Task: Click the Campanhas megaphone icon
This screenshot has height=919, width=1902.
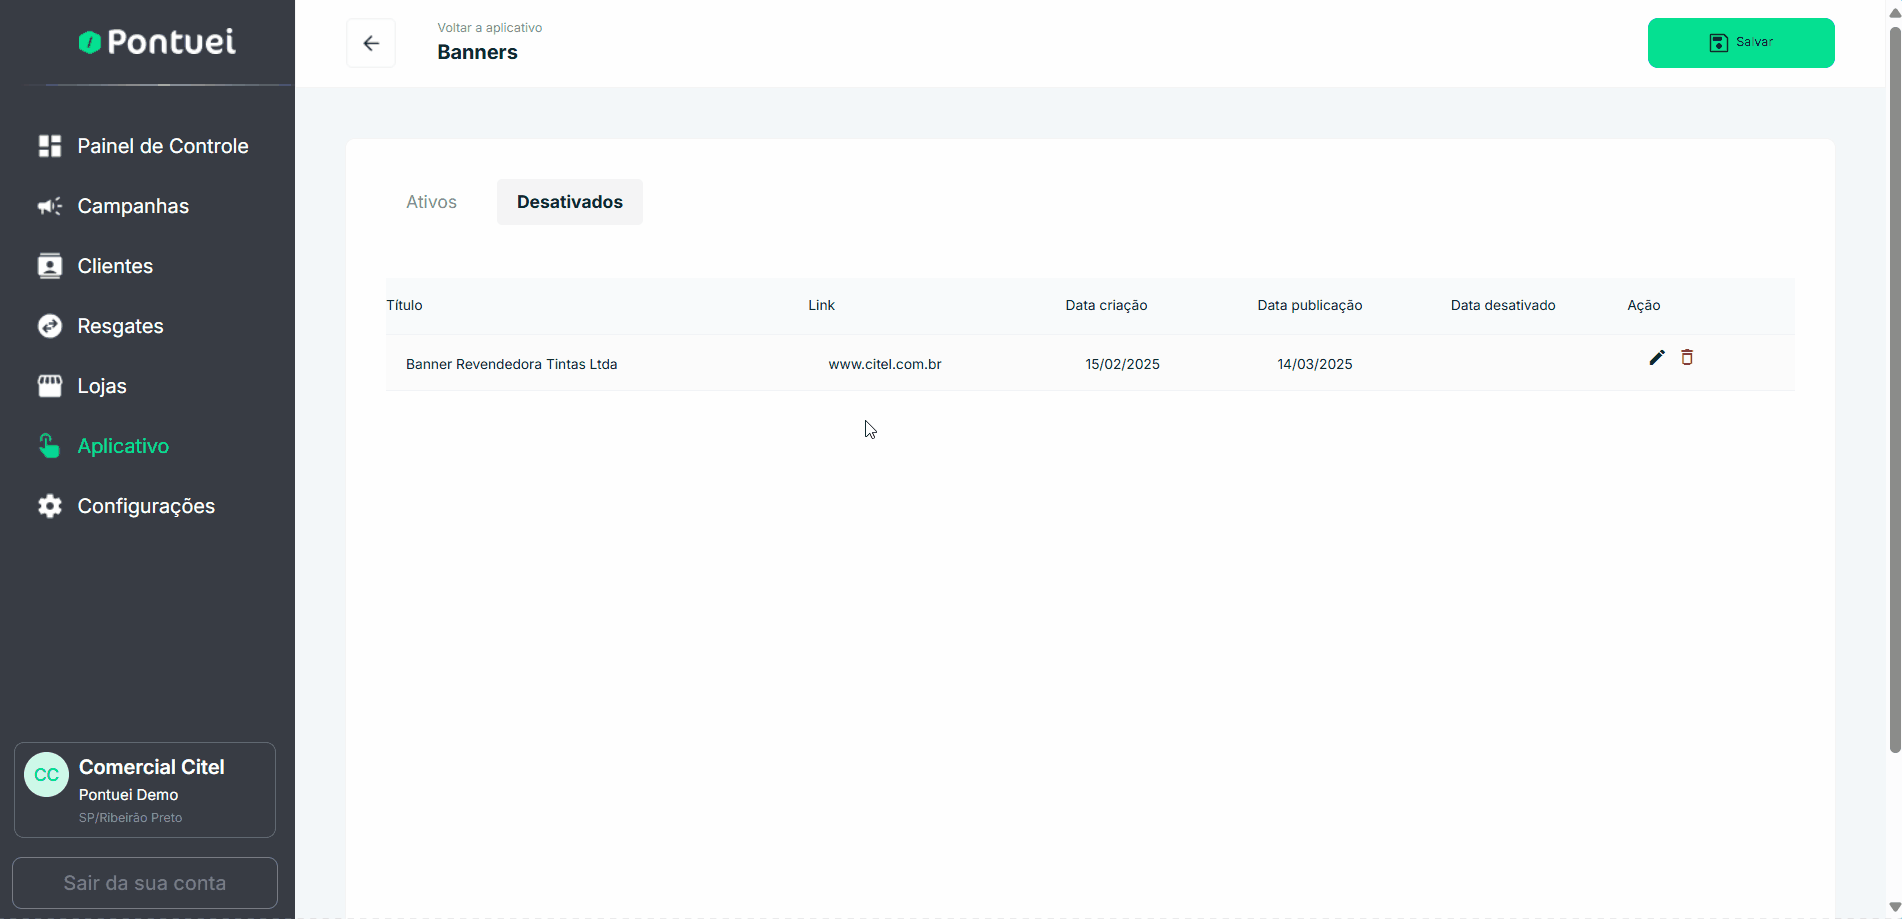Action: tap(50, 206)
